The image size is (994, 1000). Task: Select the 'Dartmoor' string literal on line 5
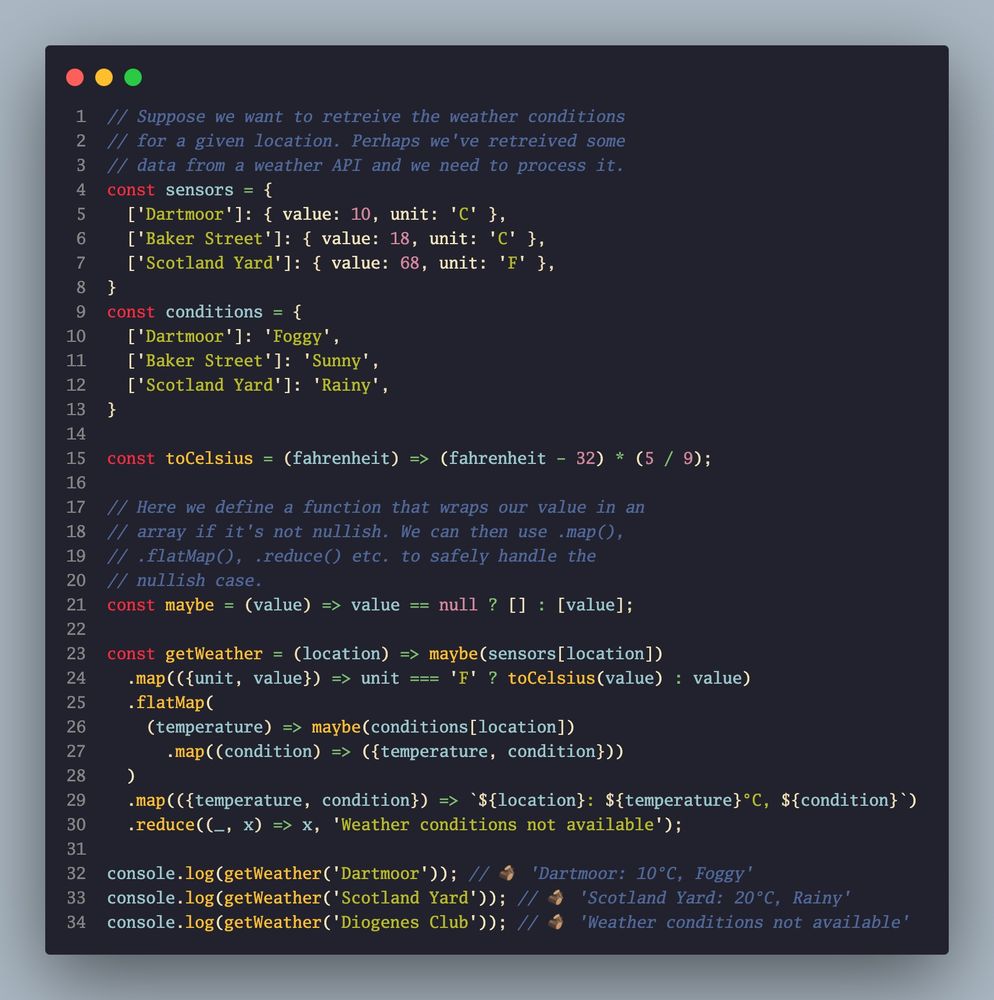[183, 213]
